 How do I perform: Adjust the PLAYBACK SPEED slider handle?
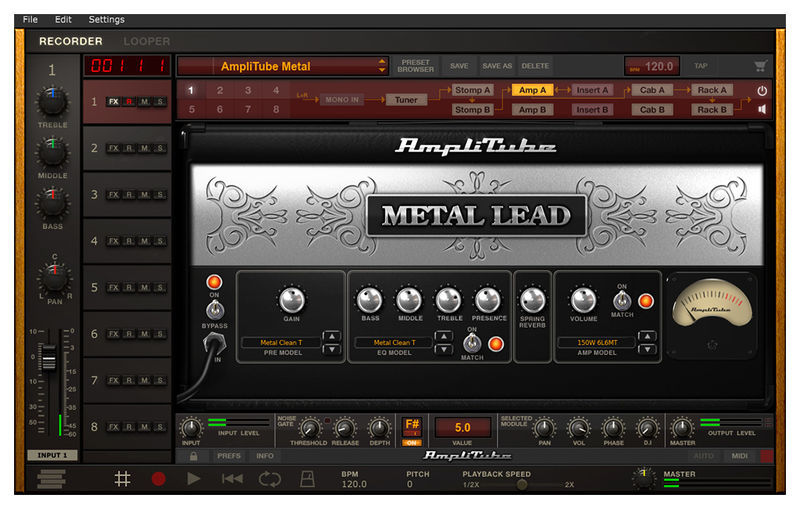521,485
